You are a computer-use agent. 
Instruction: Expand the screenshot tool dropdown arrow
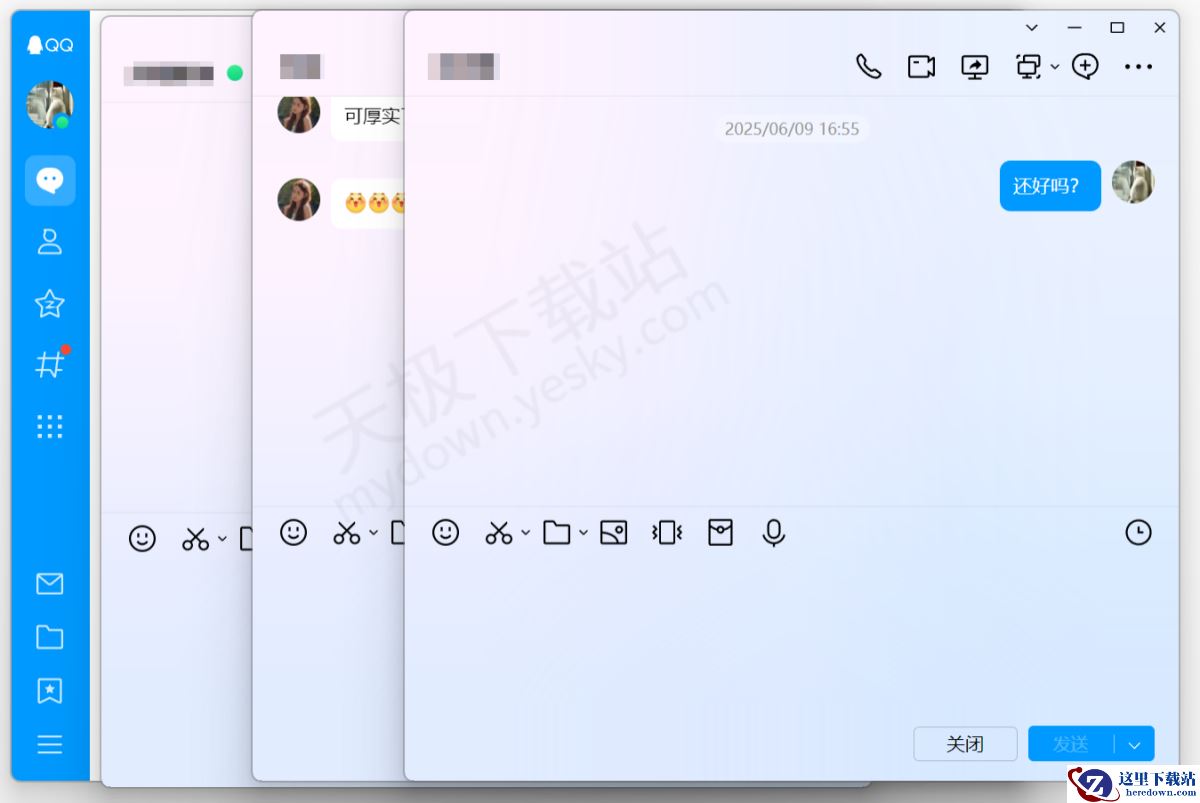coord(523,534)
